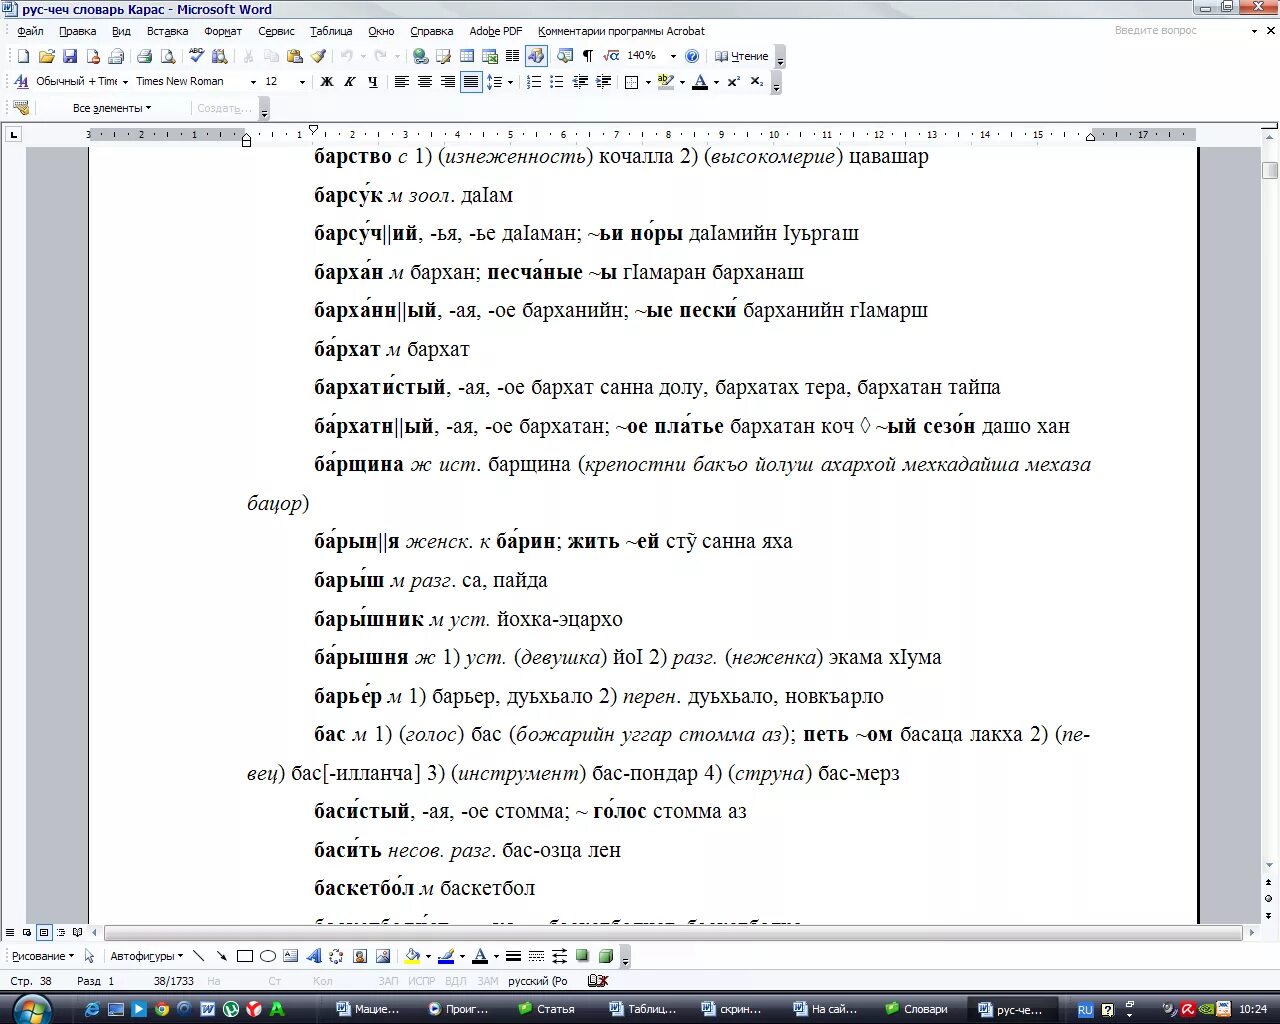Open the Adobe PDF menu

(496, 31)
